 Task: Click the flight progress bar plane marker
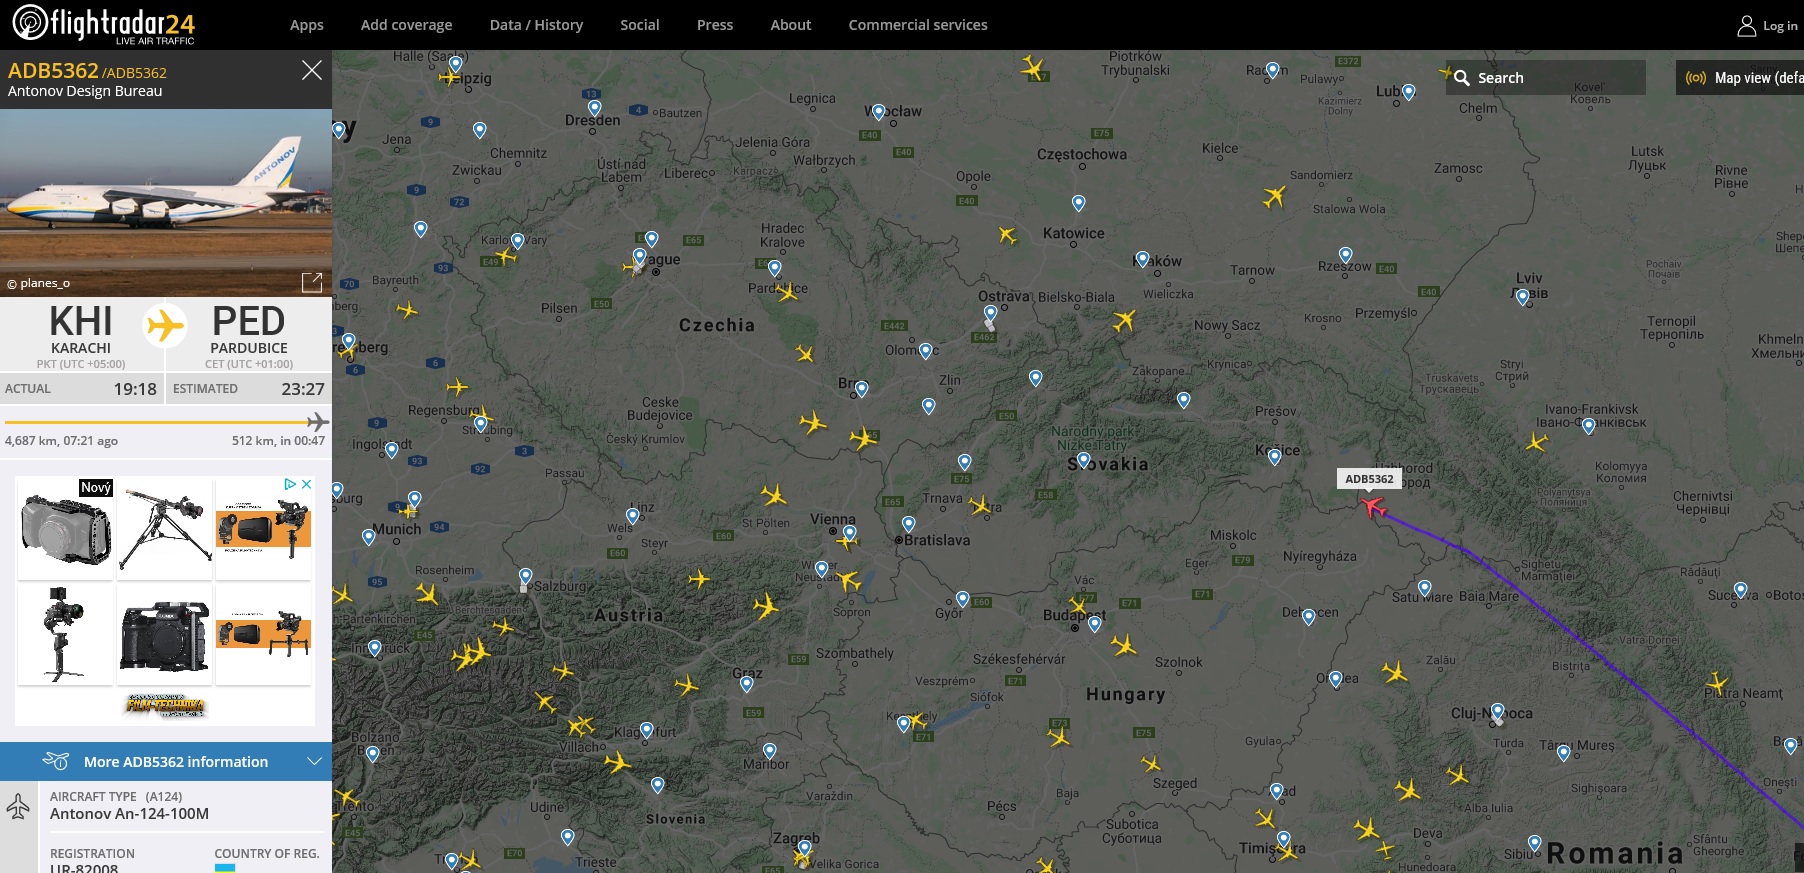click(317, 422)
